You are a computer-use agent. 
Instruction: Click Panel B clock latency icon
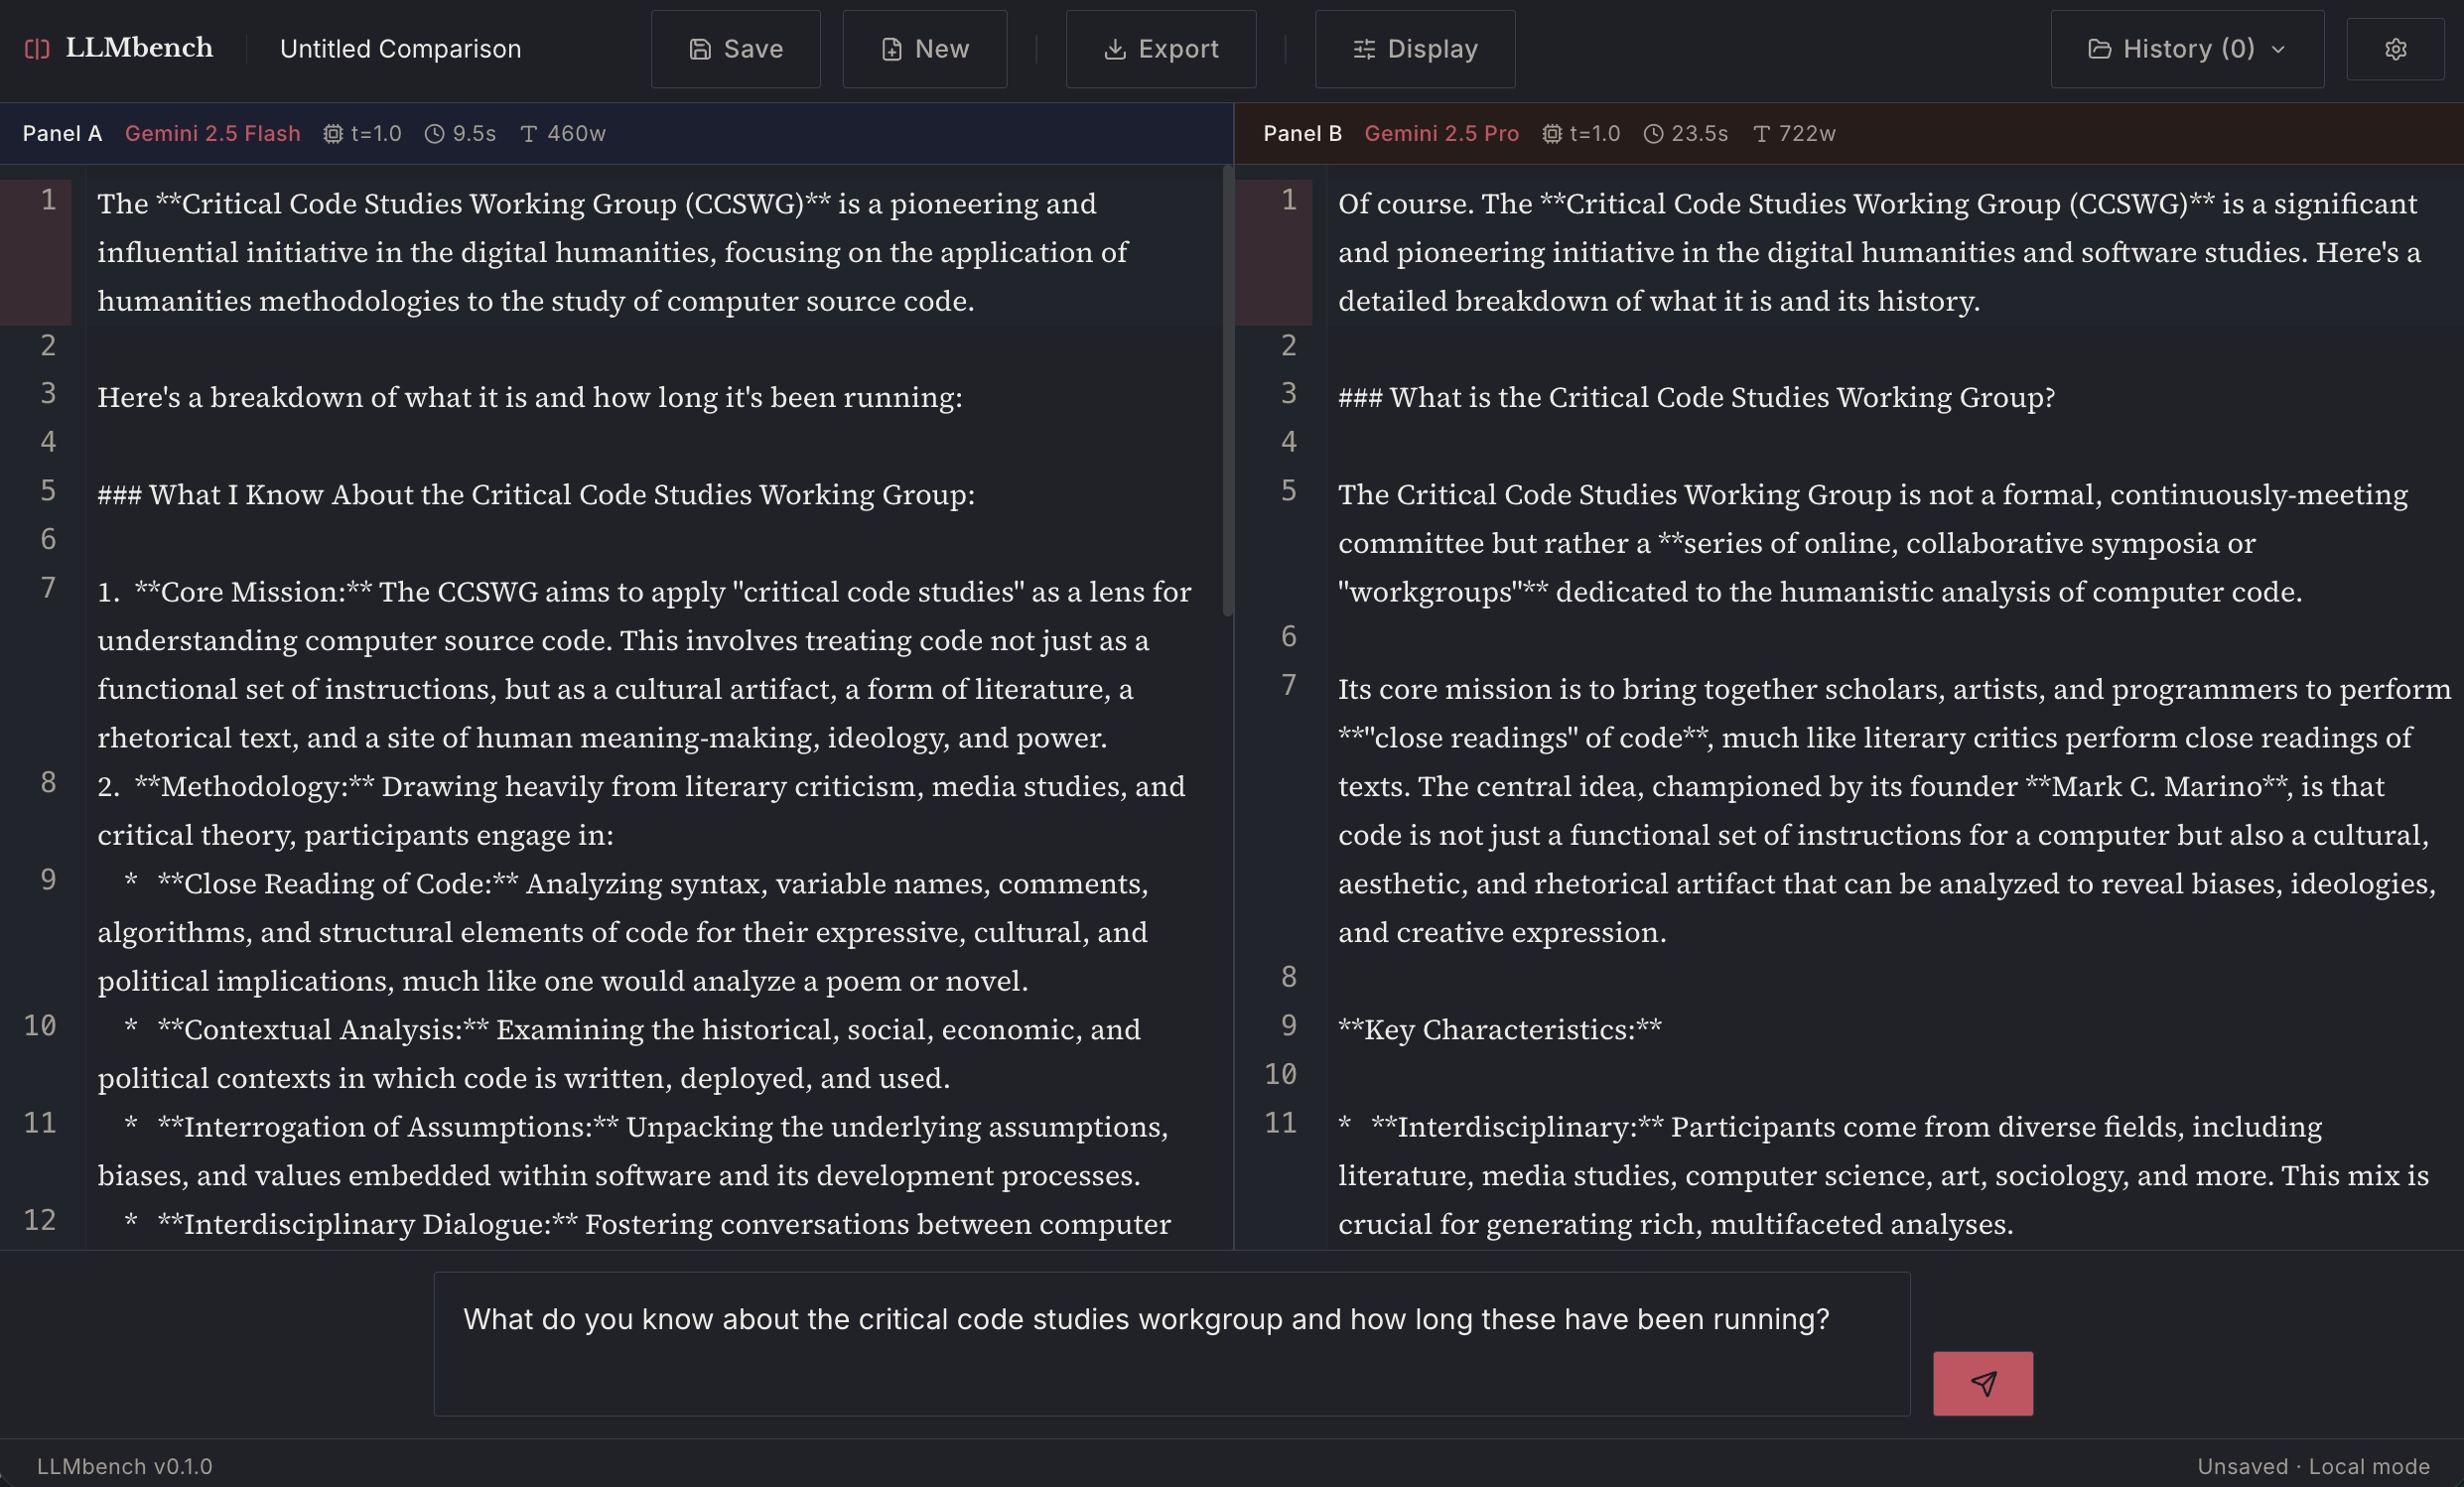point(1653,133)
